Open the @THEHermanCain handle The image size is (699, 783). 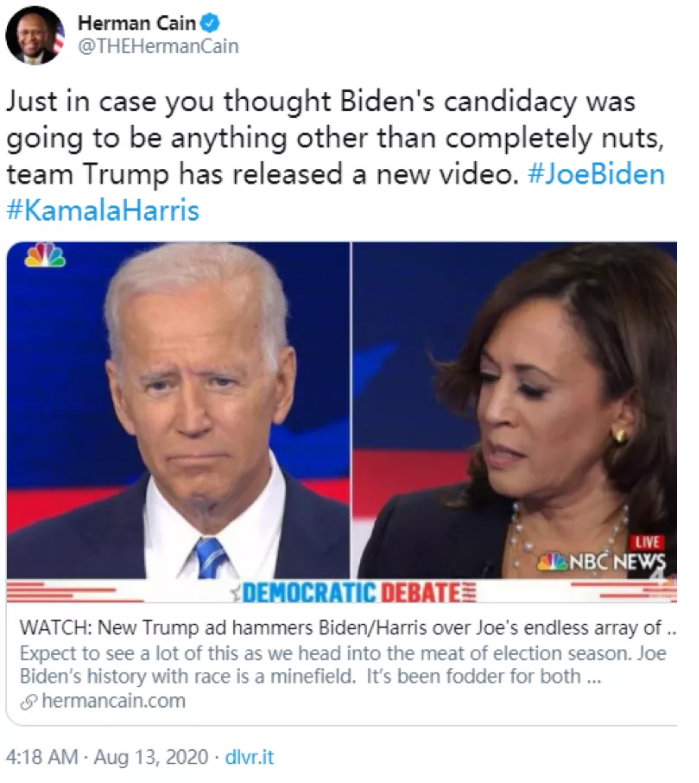158,46
